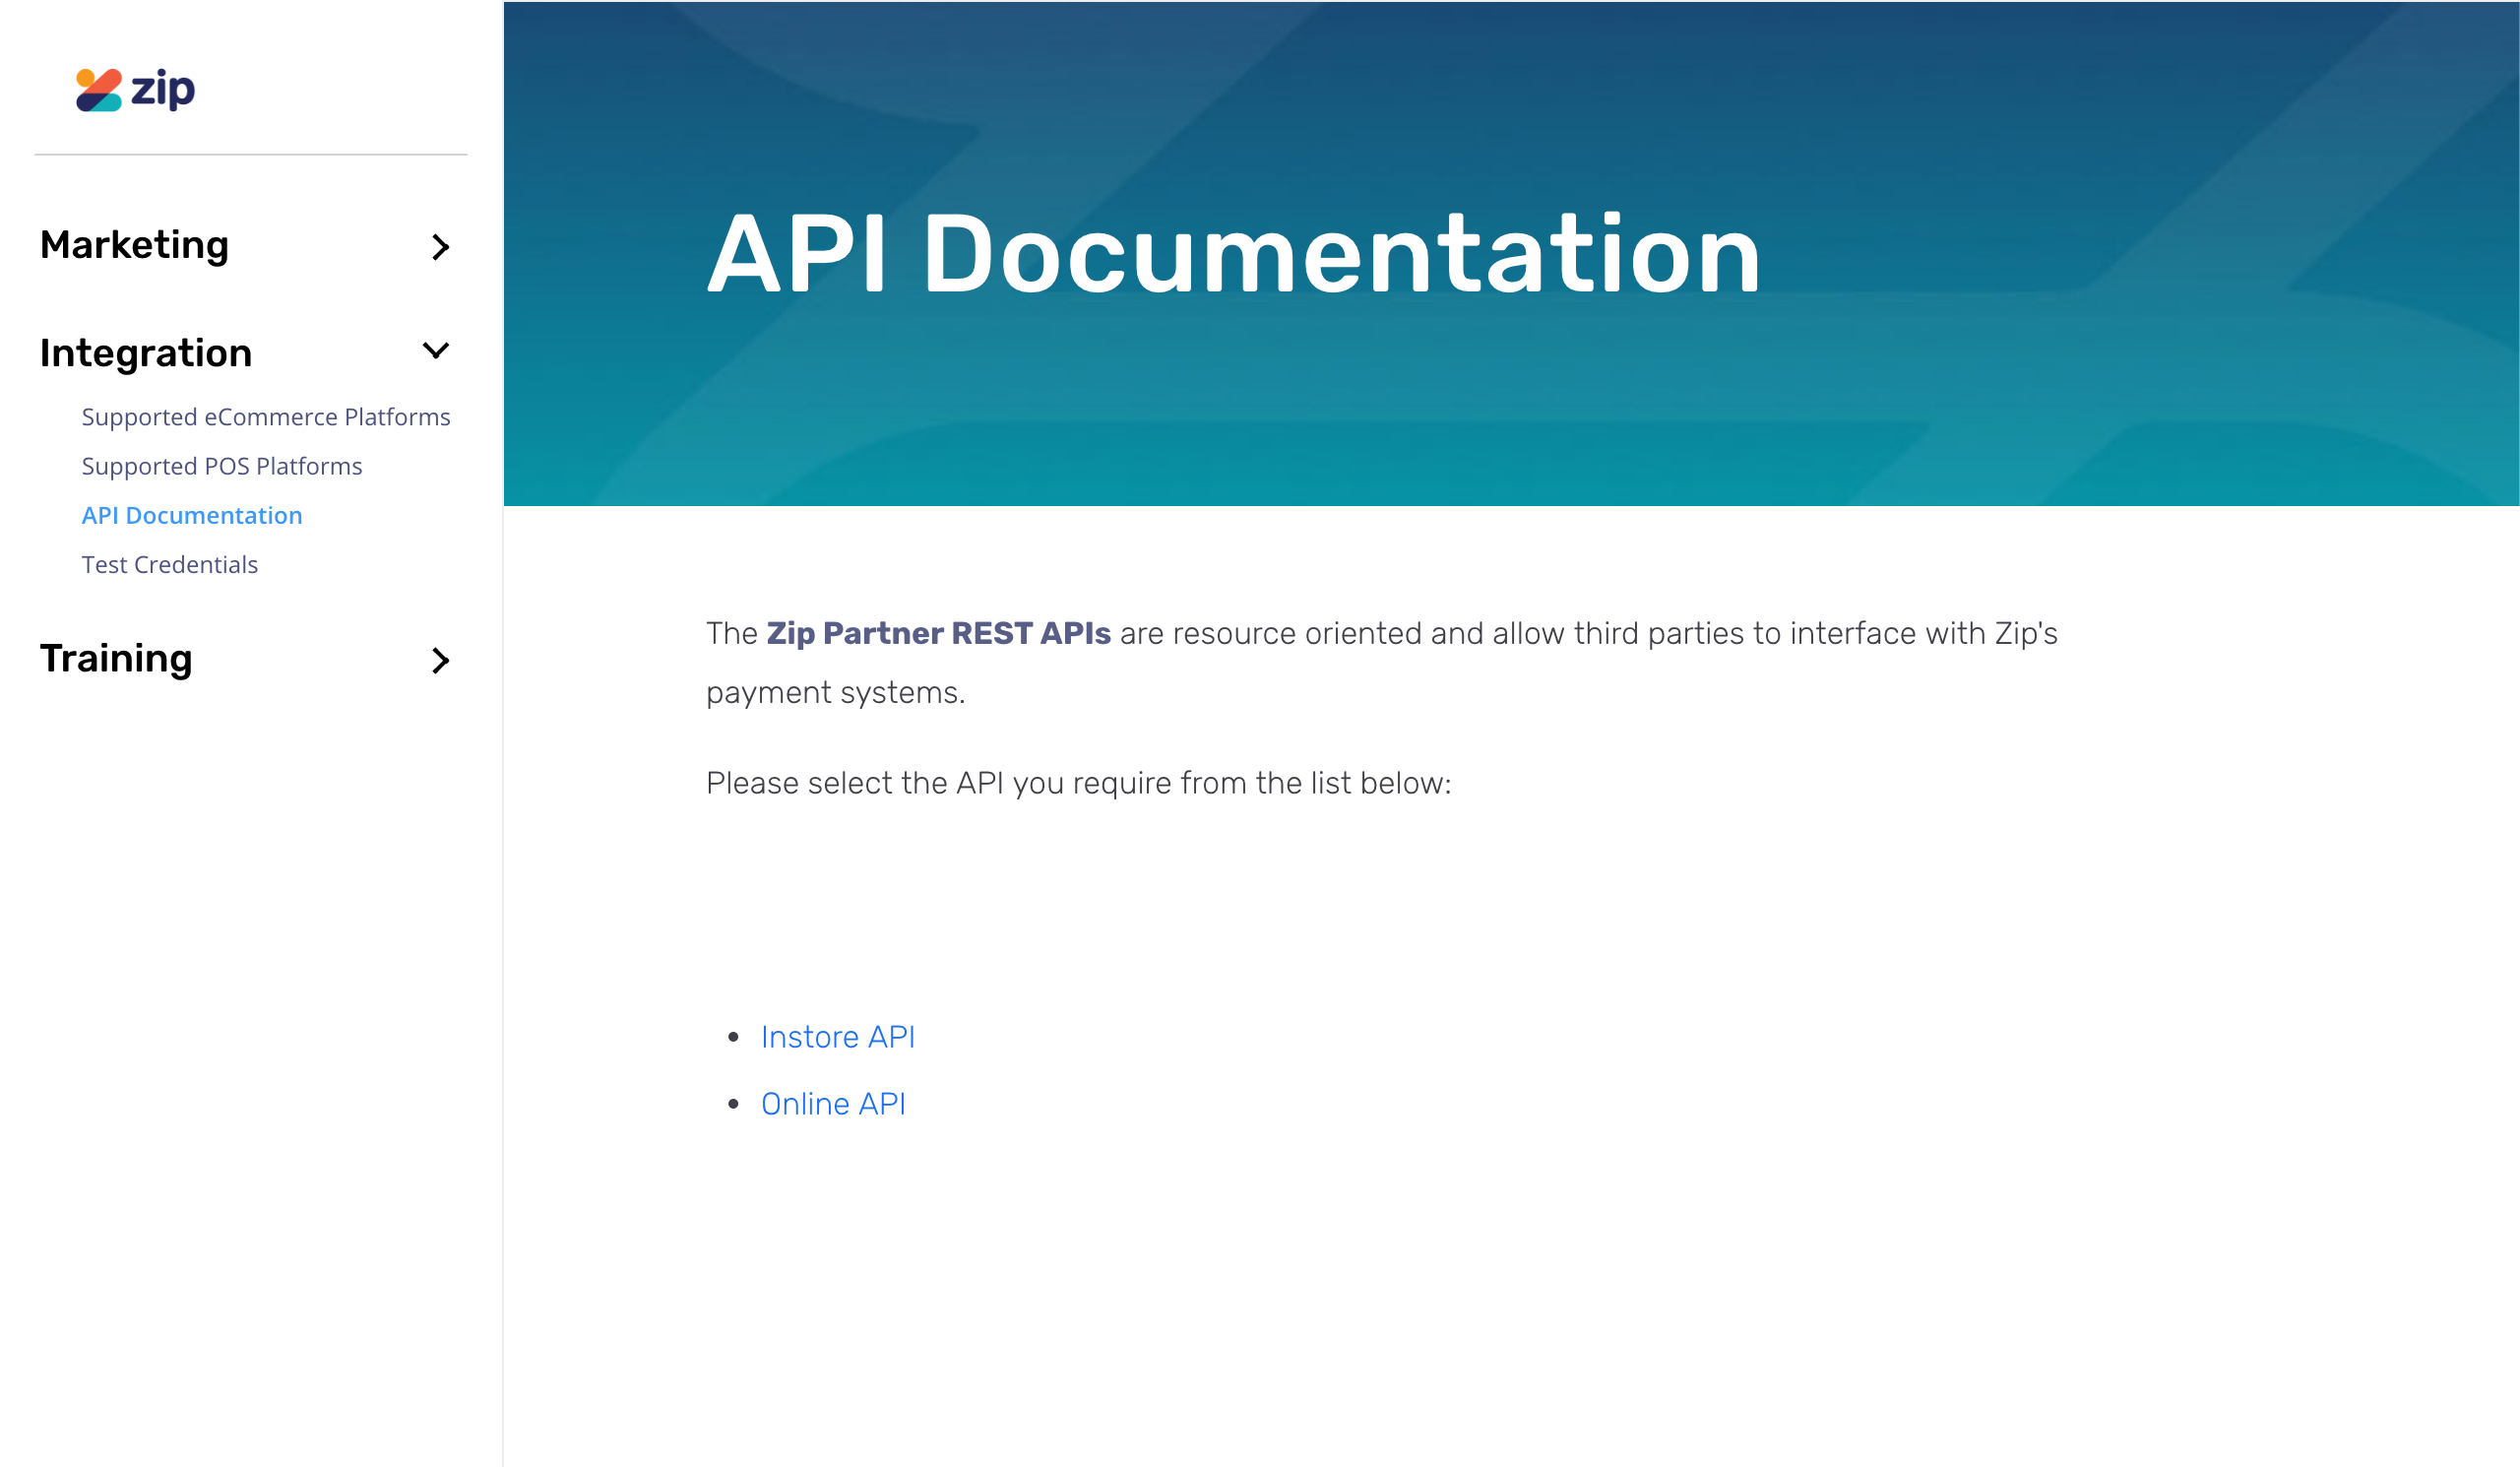Open the Instore API link
This screenshot has width=2520, height=1467.
838,1037
